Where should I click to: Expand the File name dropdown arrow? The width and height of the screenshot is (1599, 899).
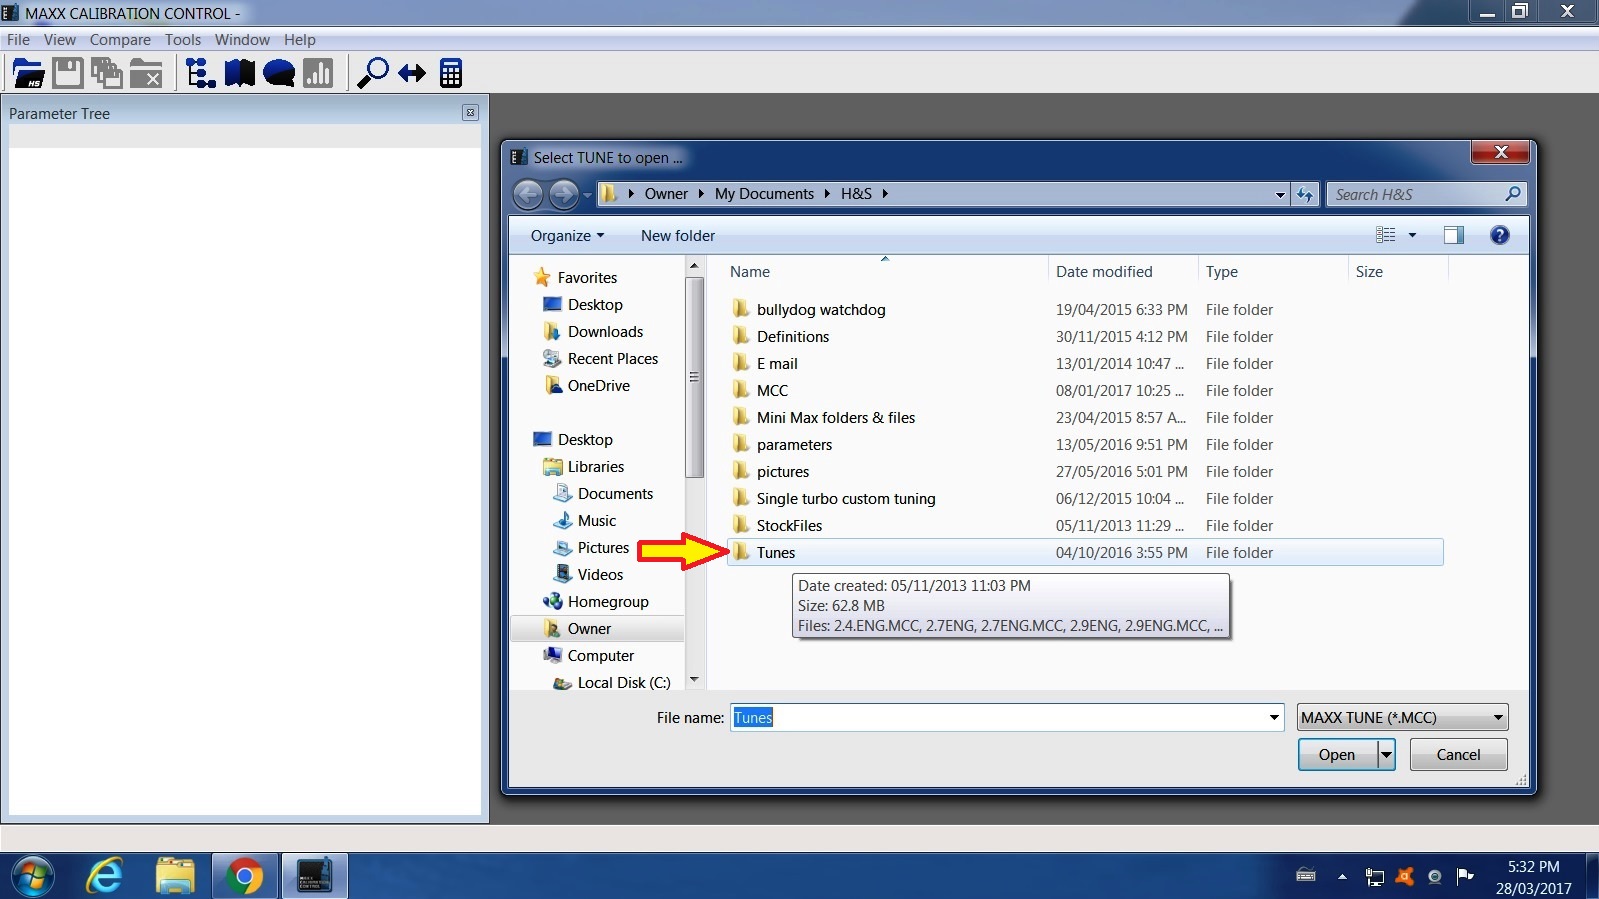click(1274, 717)
